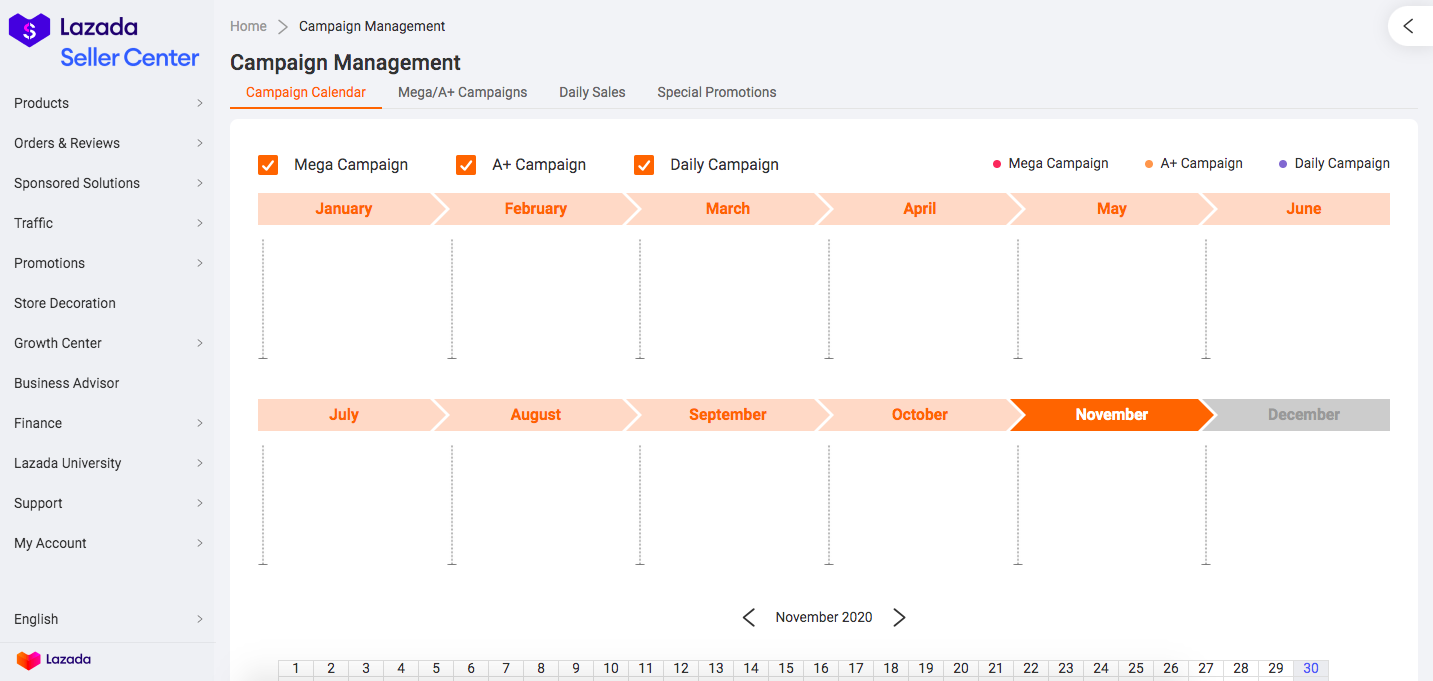The image size is (1433, 681).
Task: Go to previous month in calendar
Action: pos(749,618)
